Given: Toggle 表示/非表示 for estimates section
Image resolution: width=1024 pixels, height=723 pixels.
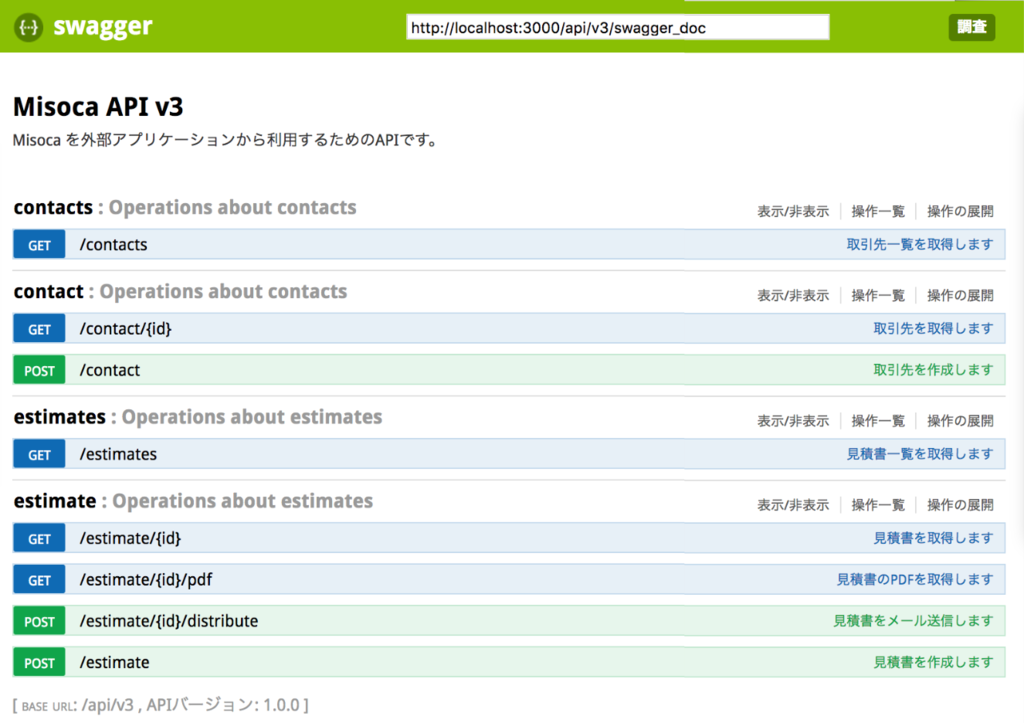Looking at the screenshot, I should (x=793, y=421).
